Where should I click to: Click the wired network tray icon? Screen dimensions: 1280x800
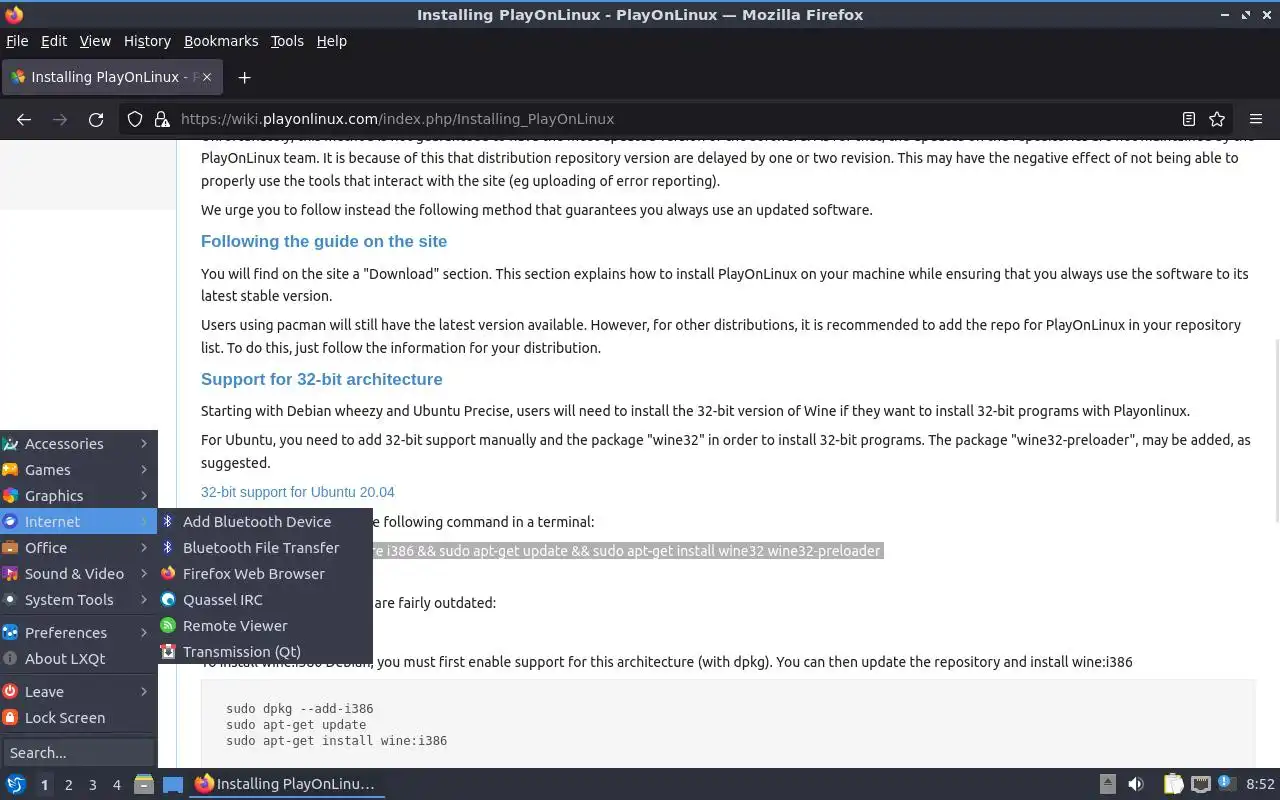coord(1200,784)
